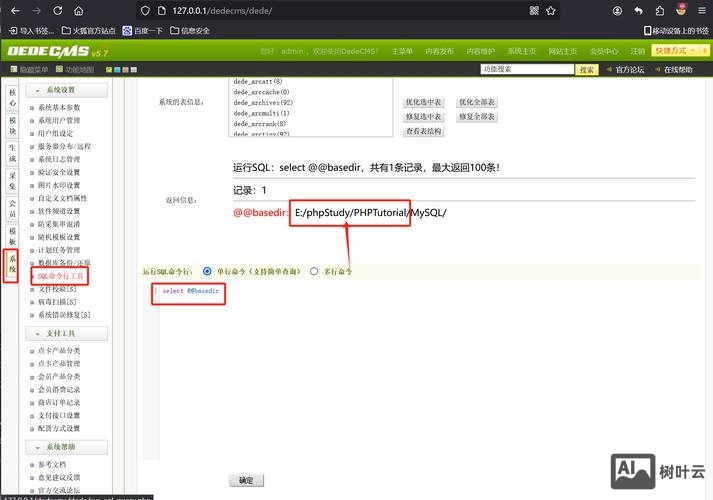Click the shield icon in the address bar

point(145,10)
